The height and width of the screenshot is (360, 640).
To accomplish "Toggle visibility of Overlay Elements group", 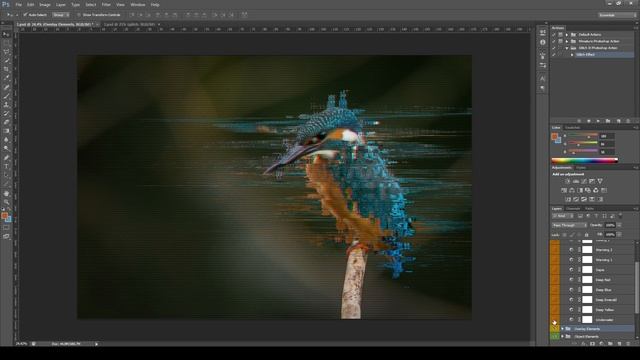I will click(x=555, y=329).
